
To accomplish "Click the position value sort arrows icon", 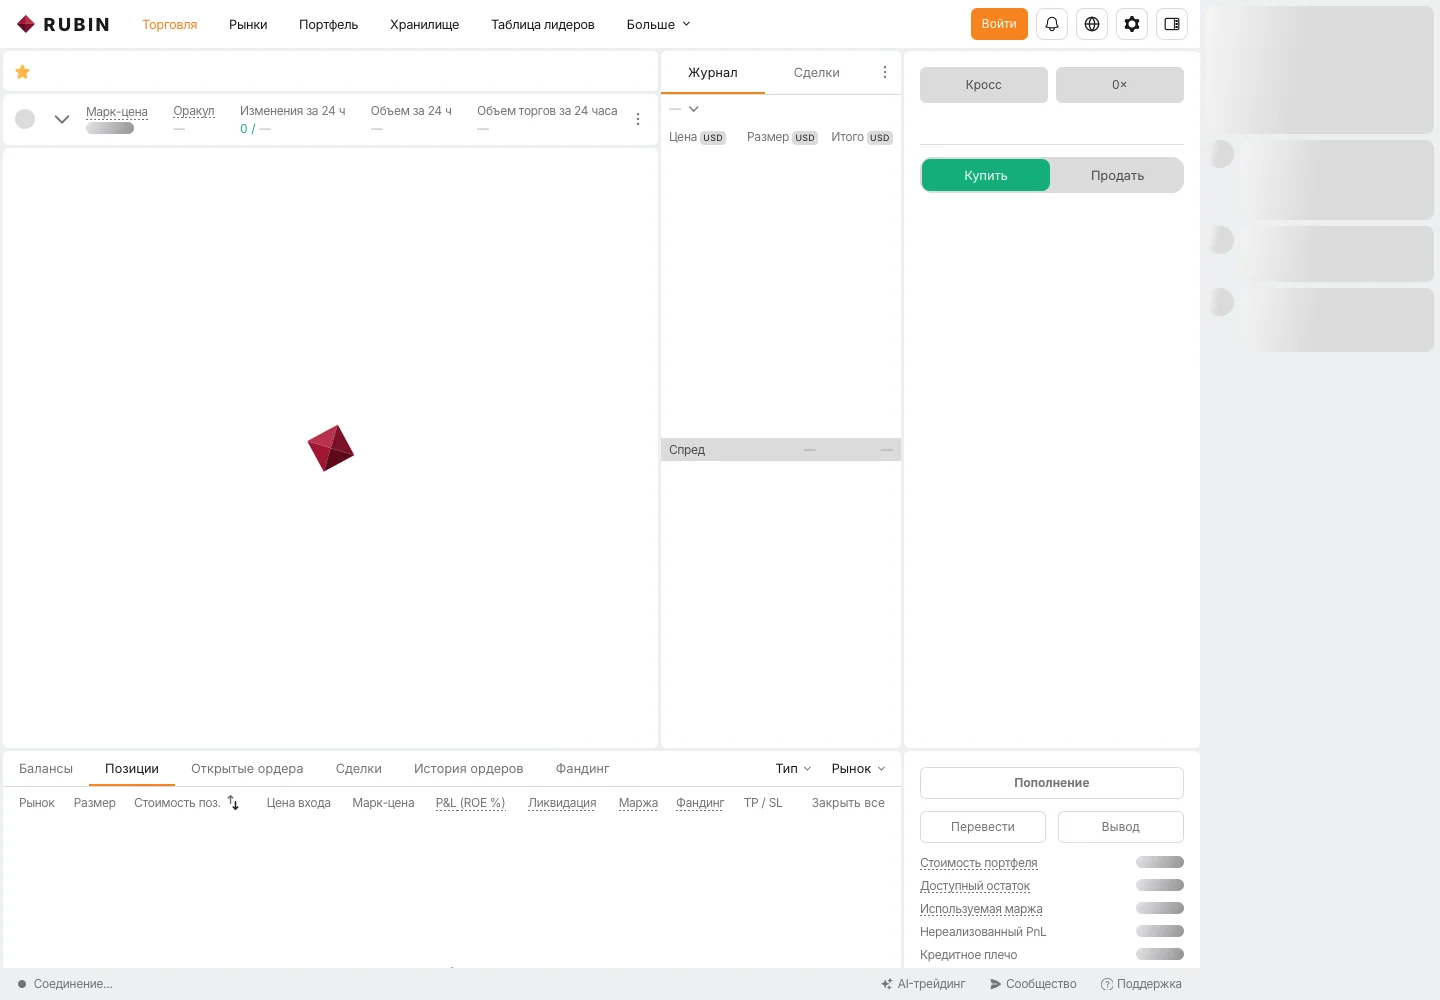I will 233,803.
